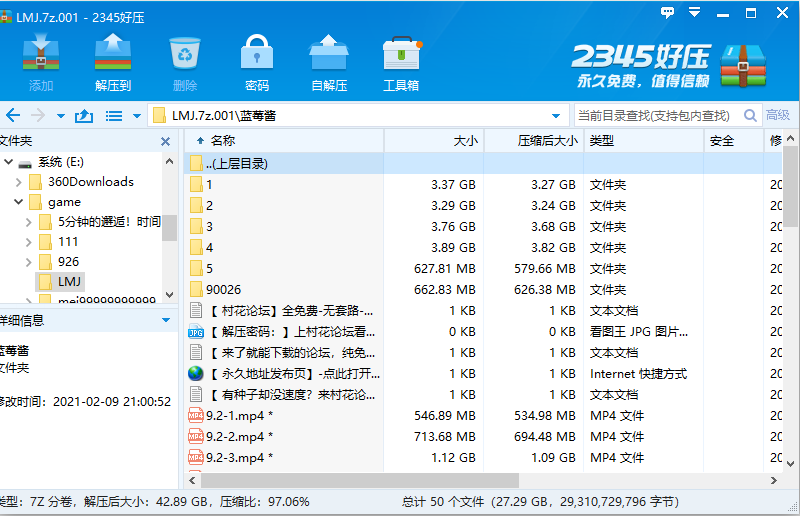The width and height of the screenshot is (800, 516).
Task: Click the back navigation arrow
Action: click(x=13, y=116)
